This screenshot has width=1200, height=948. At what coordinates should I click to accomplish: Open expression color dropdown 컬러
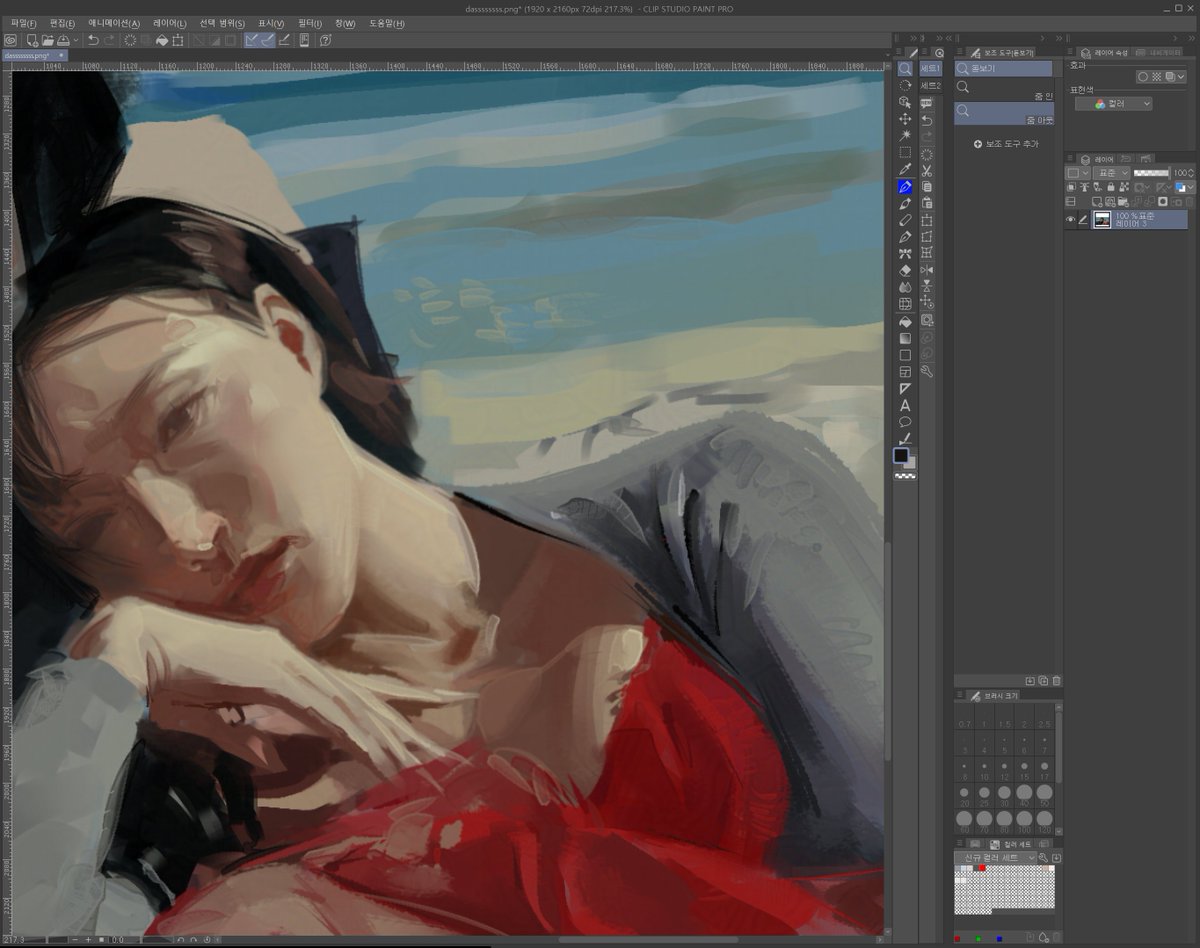pyautogui.click(x=1113, y=103)
